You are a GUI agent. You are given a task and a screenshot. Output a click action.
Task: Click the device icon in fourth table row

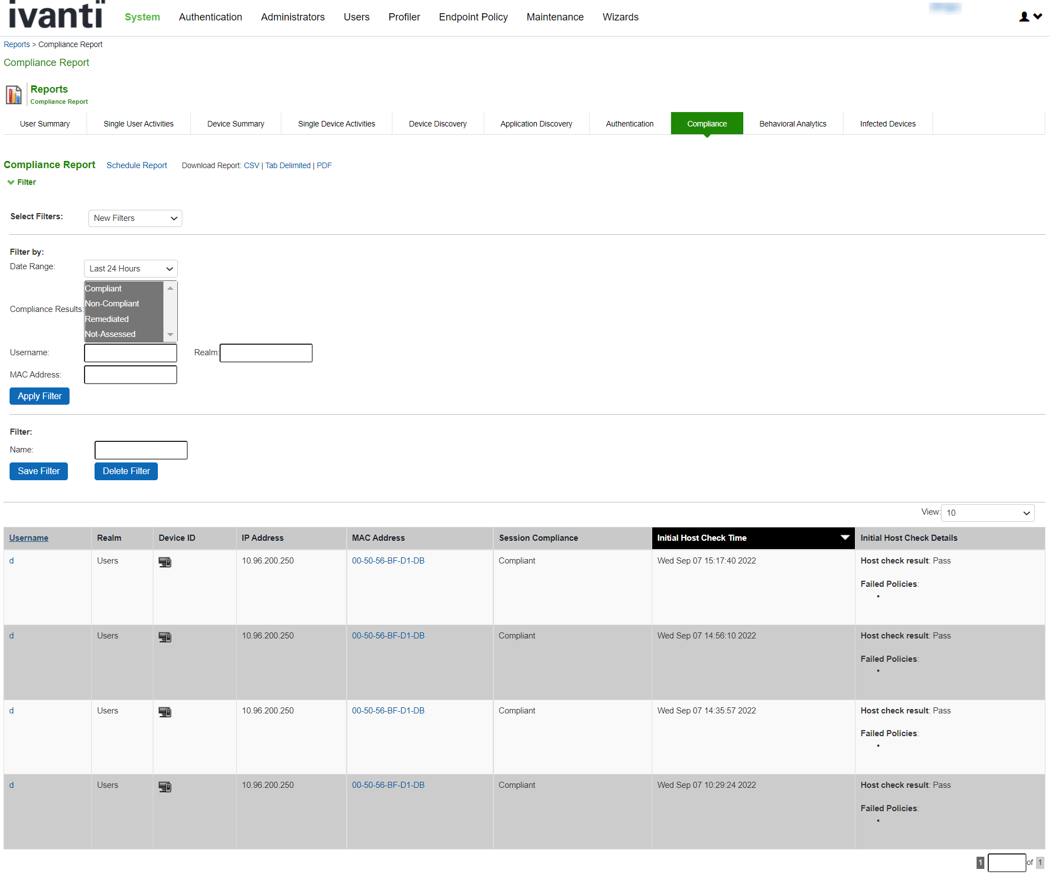pos(165,787)
